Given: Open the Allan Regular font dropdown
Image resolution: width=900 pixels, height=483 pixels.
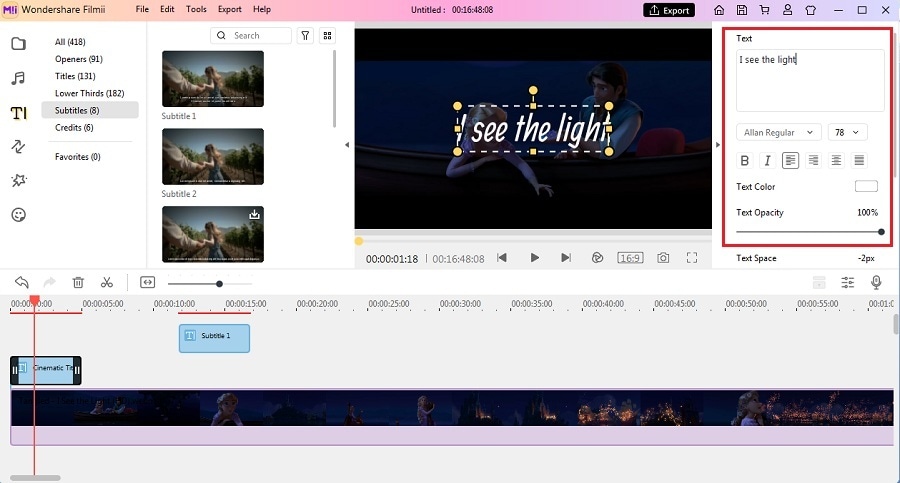Looking at the screenshot, I should 779,132.
